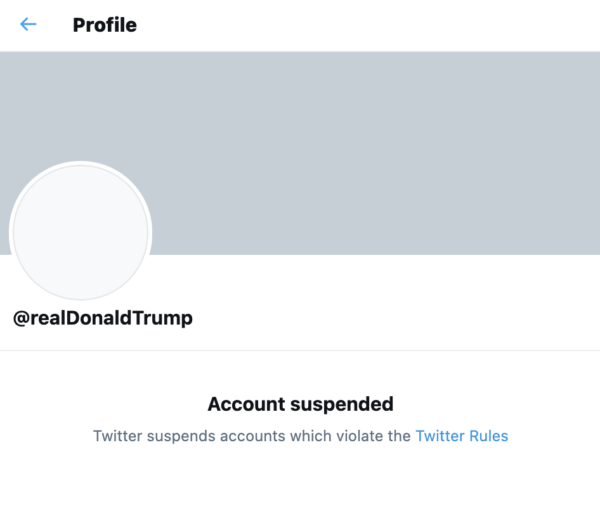
Task: Click the "Twitter suspends accounts" description text
Action: (x=252, y=436)
